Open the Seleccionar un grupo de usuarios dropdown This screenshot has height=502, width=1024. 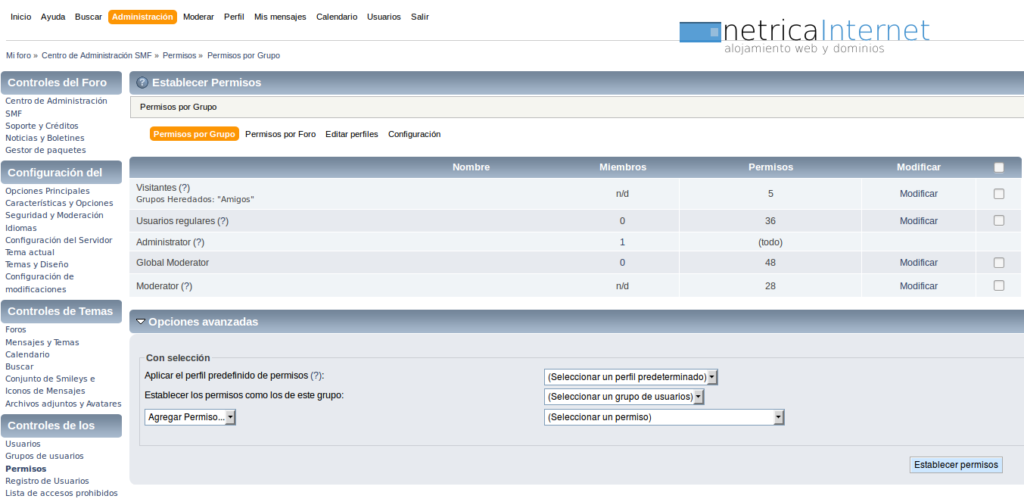click(x=624, y=396)
